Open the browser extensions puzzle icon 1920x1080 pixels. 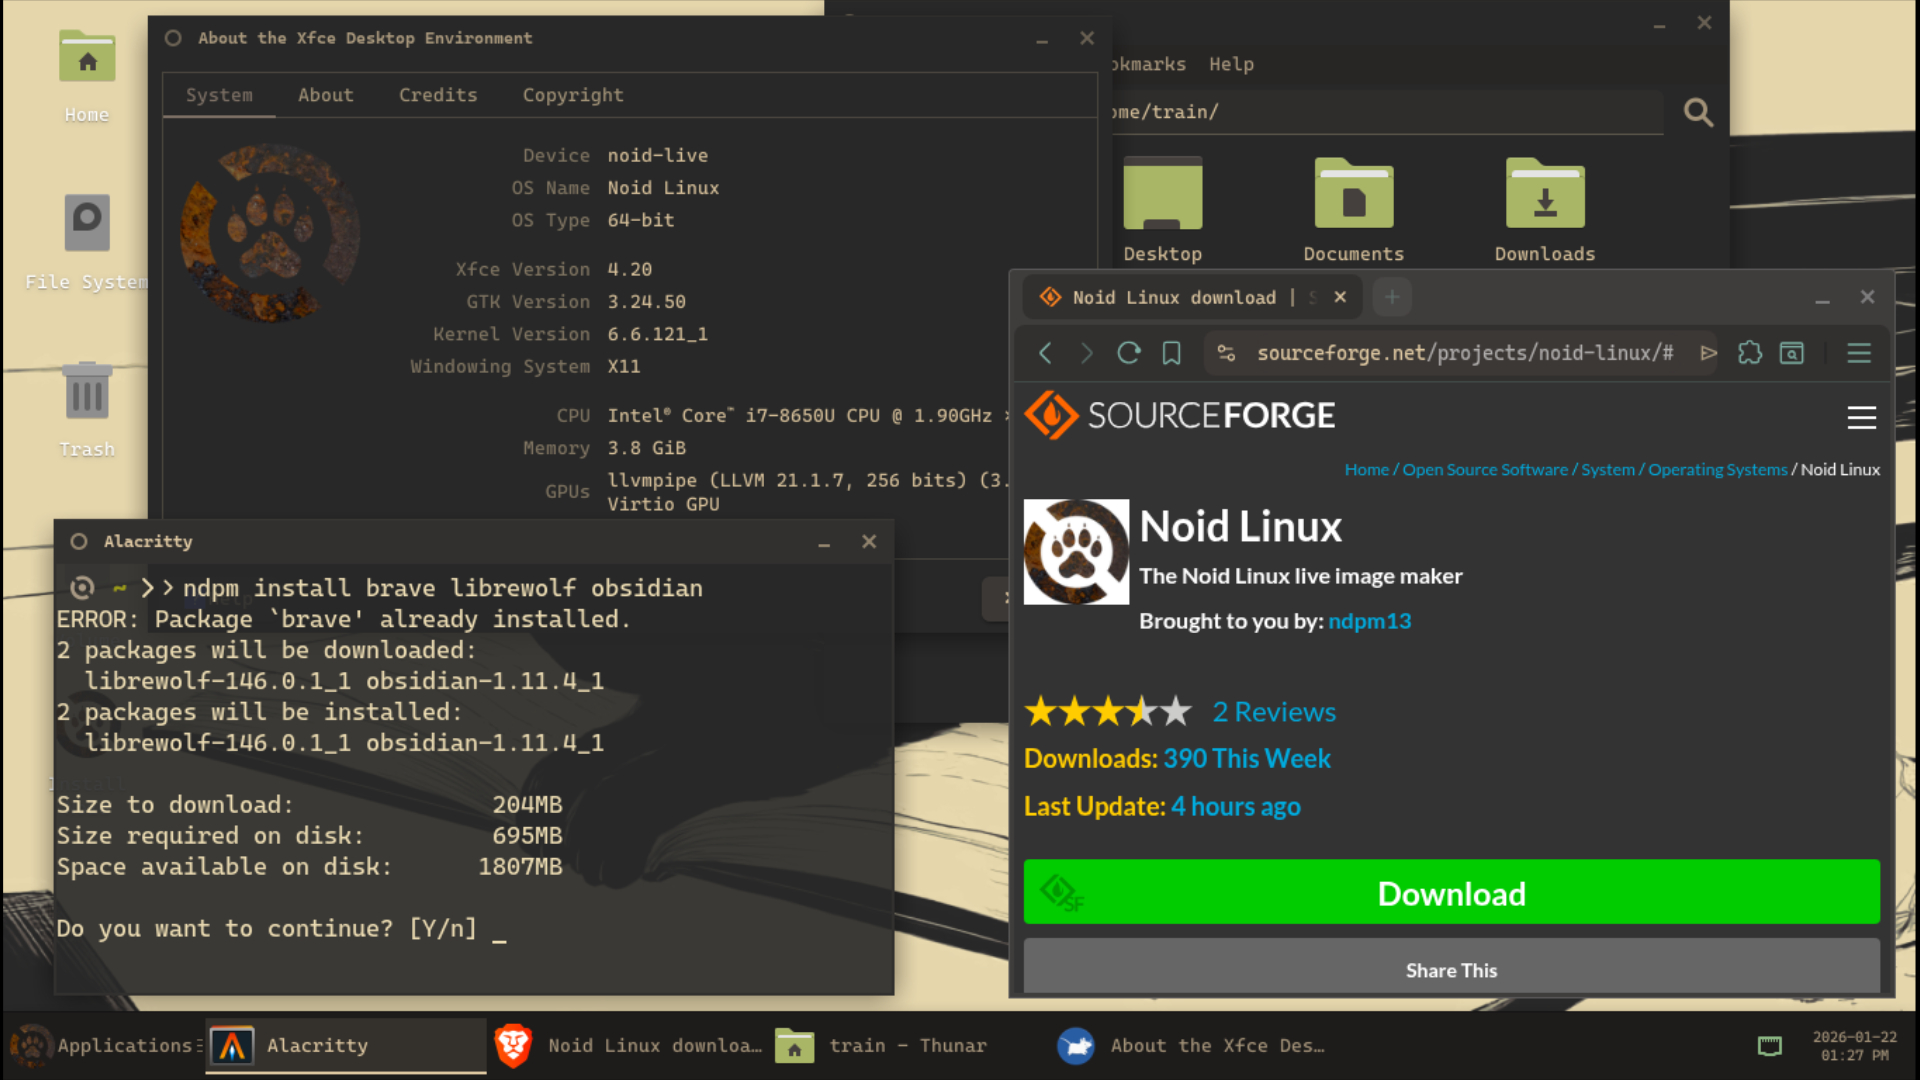[1750, 353]
